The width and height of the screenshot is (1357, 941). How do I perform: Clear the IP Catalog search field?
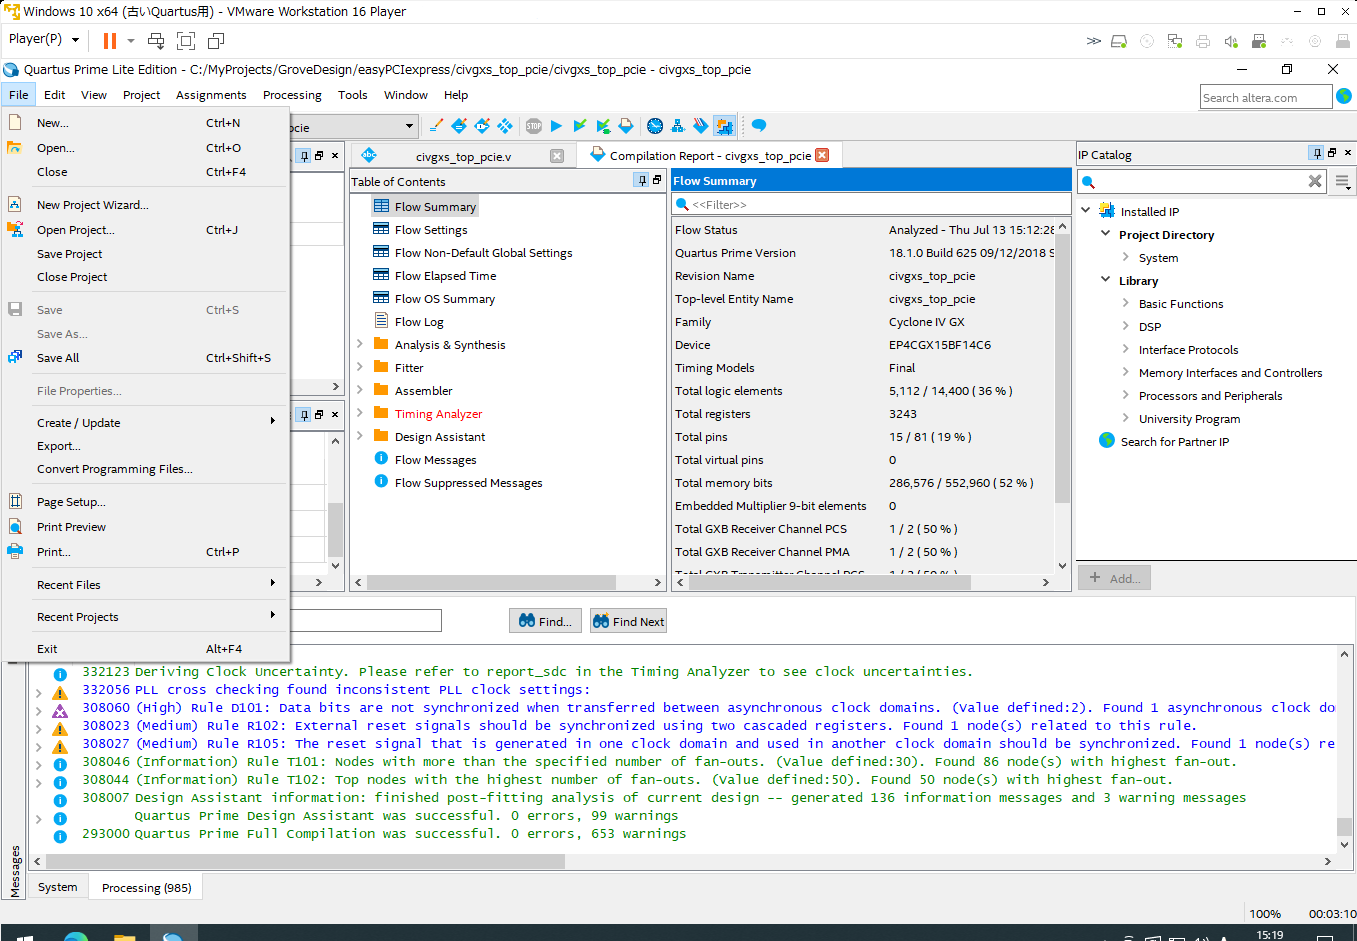(1315, 181)
